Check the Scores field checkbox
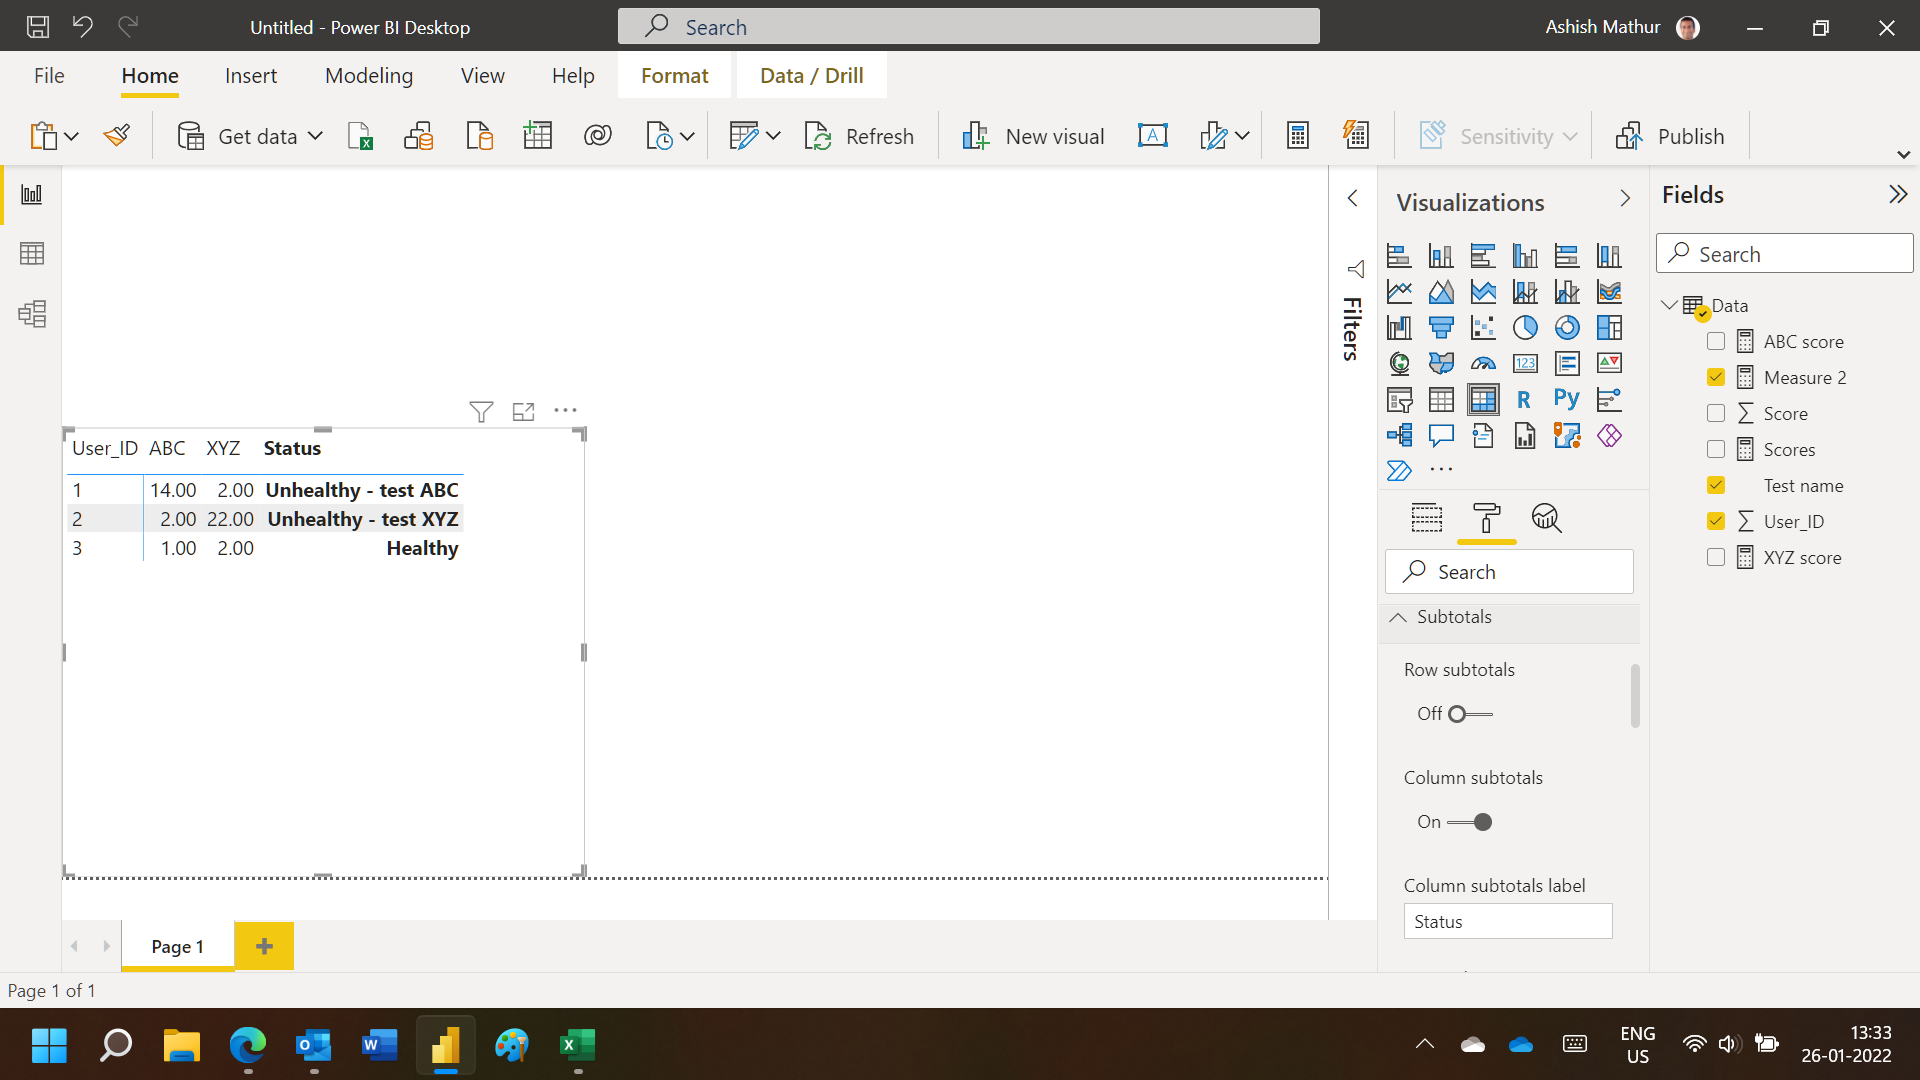This screenshot has height=1080, width=1920. point(1716,450)
